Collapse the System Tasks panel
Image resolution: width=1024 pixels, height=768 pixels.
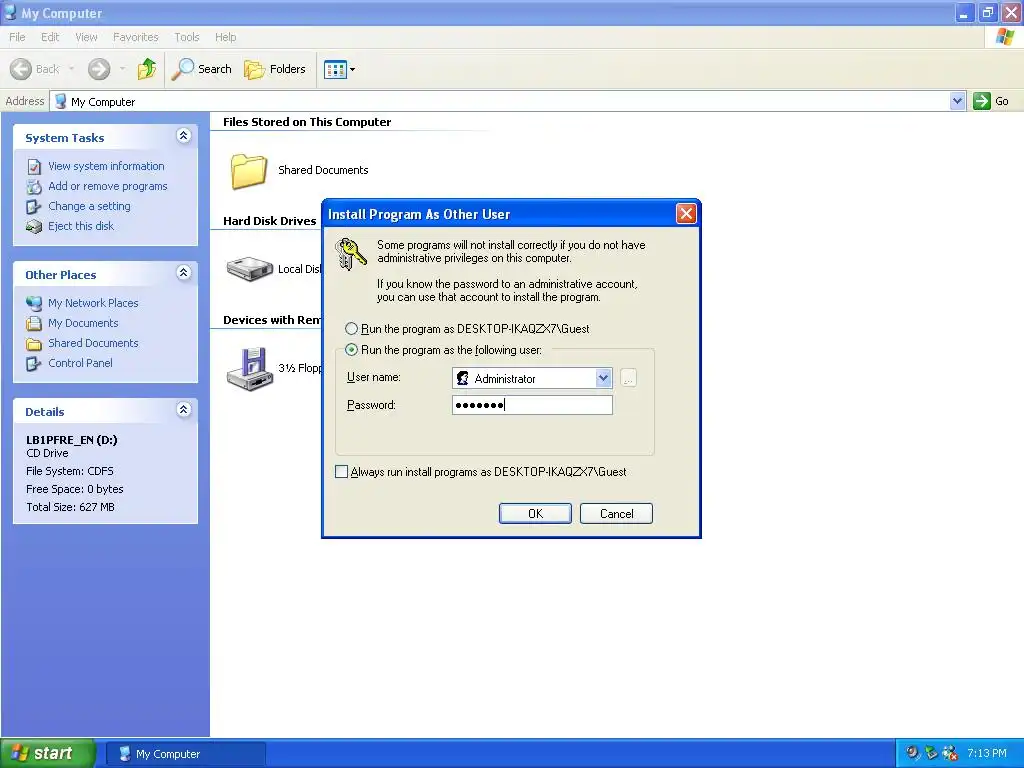[184, 136]
